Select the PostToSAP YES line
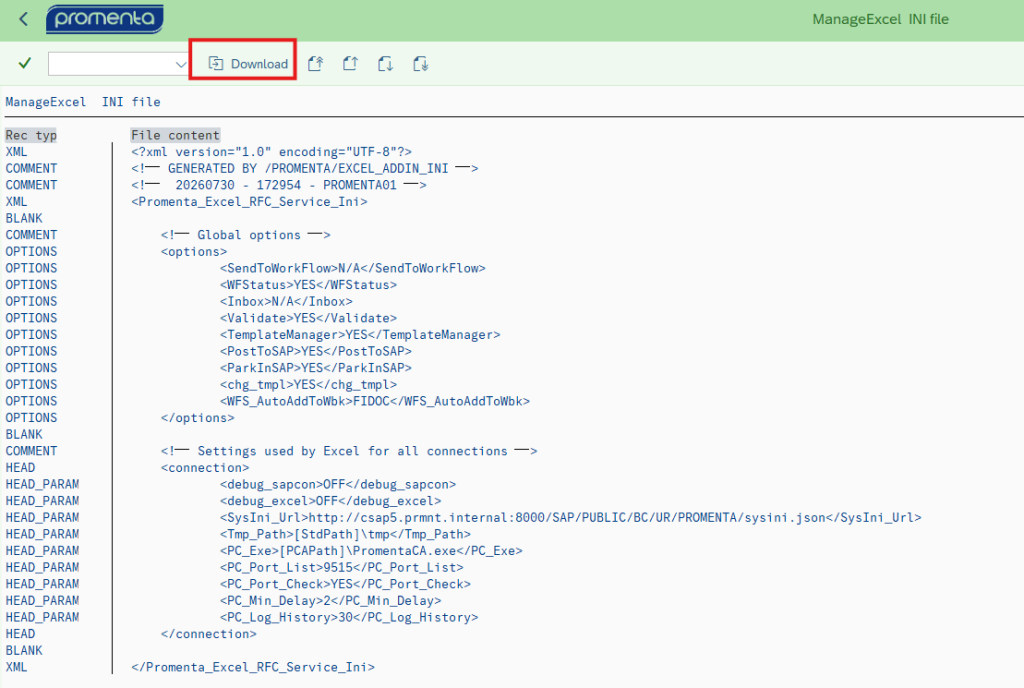The height and width of the screenshot is (688, 1024). click(x=315, y=351)
